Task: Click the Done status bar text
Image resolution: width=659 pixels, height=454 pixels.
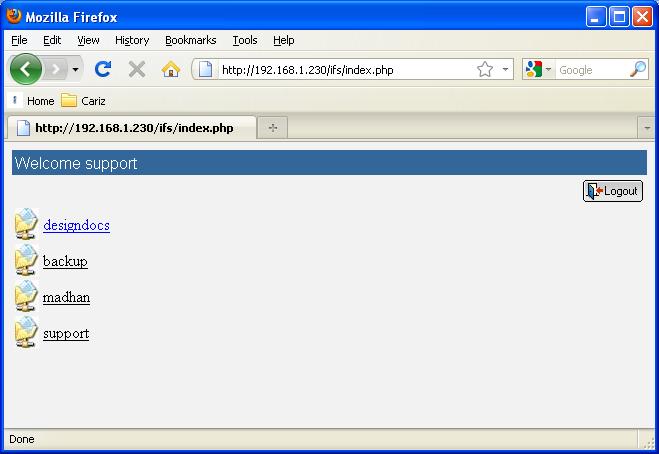Action: click(22, 439)
